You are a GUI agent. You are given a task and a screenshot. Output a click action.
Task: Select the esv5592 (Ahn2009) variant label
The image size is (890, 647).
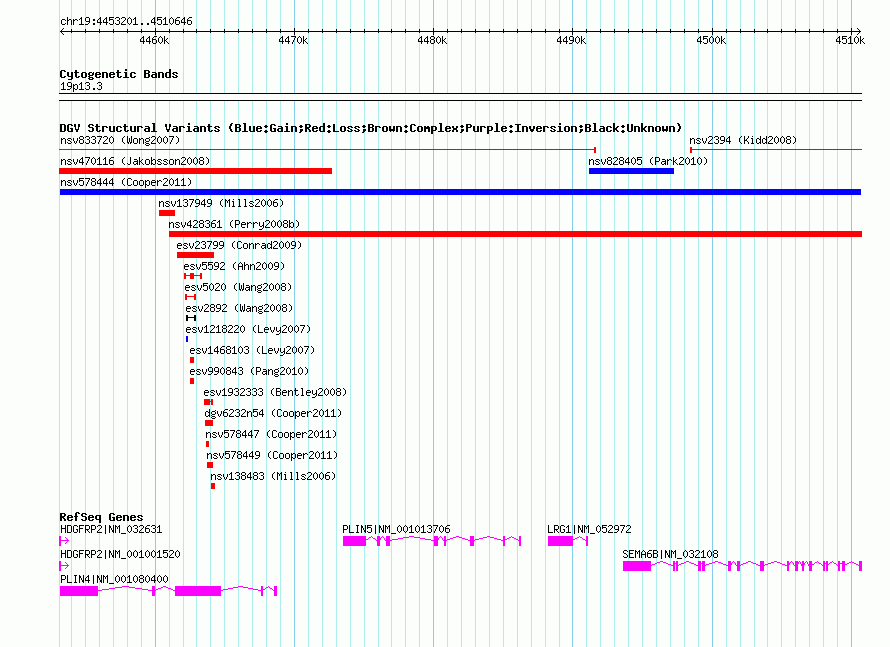pos(234,266)
